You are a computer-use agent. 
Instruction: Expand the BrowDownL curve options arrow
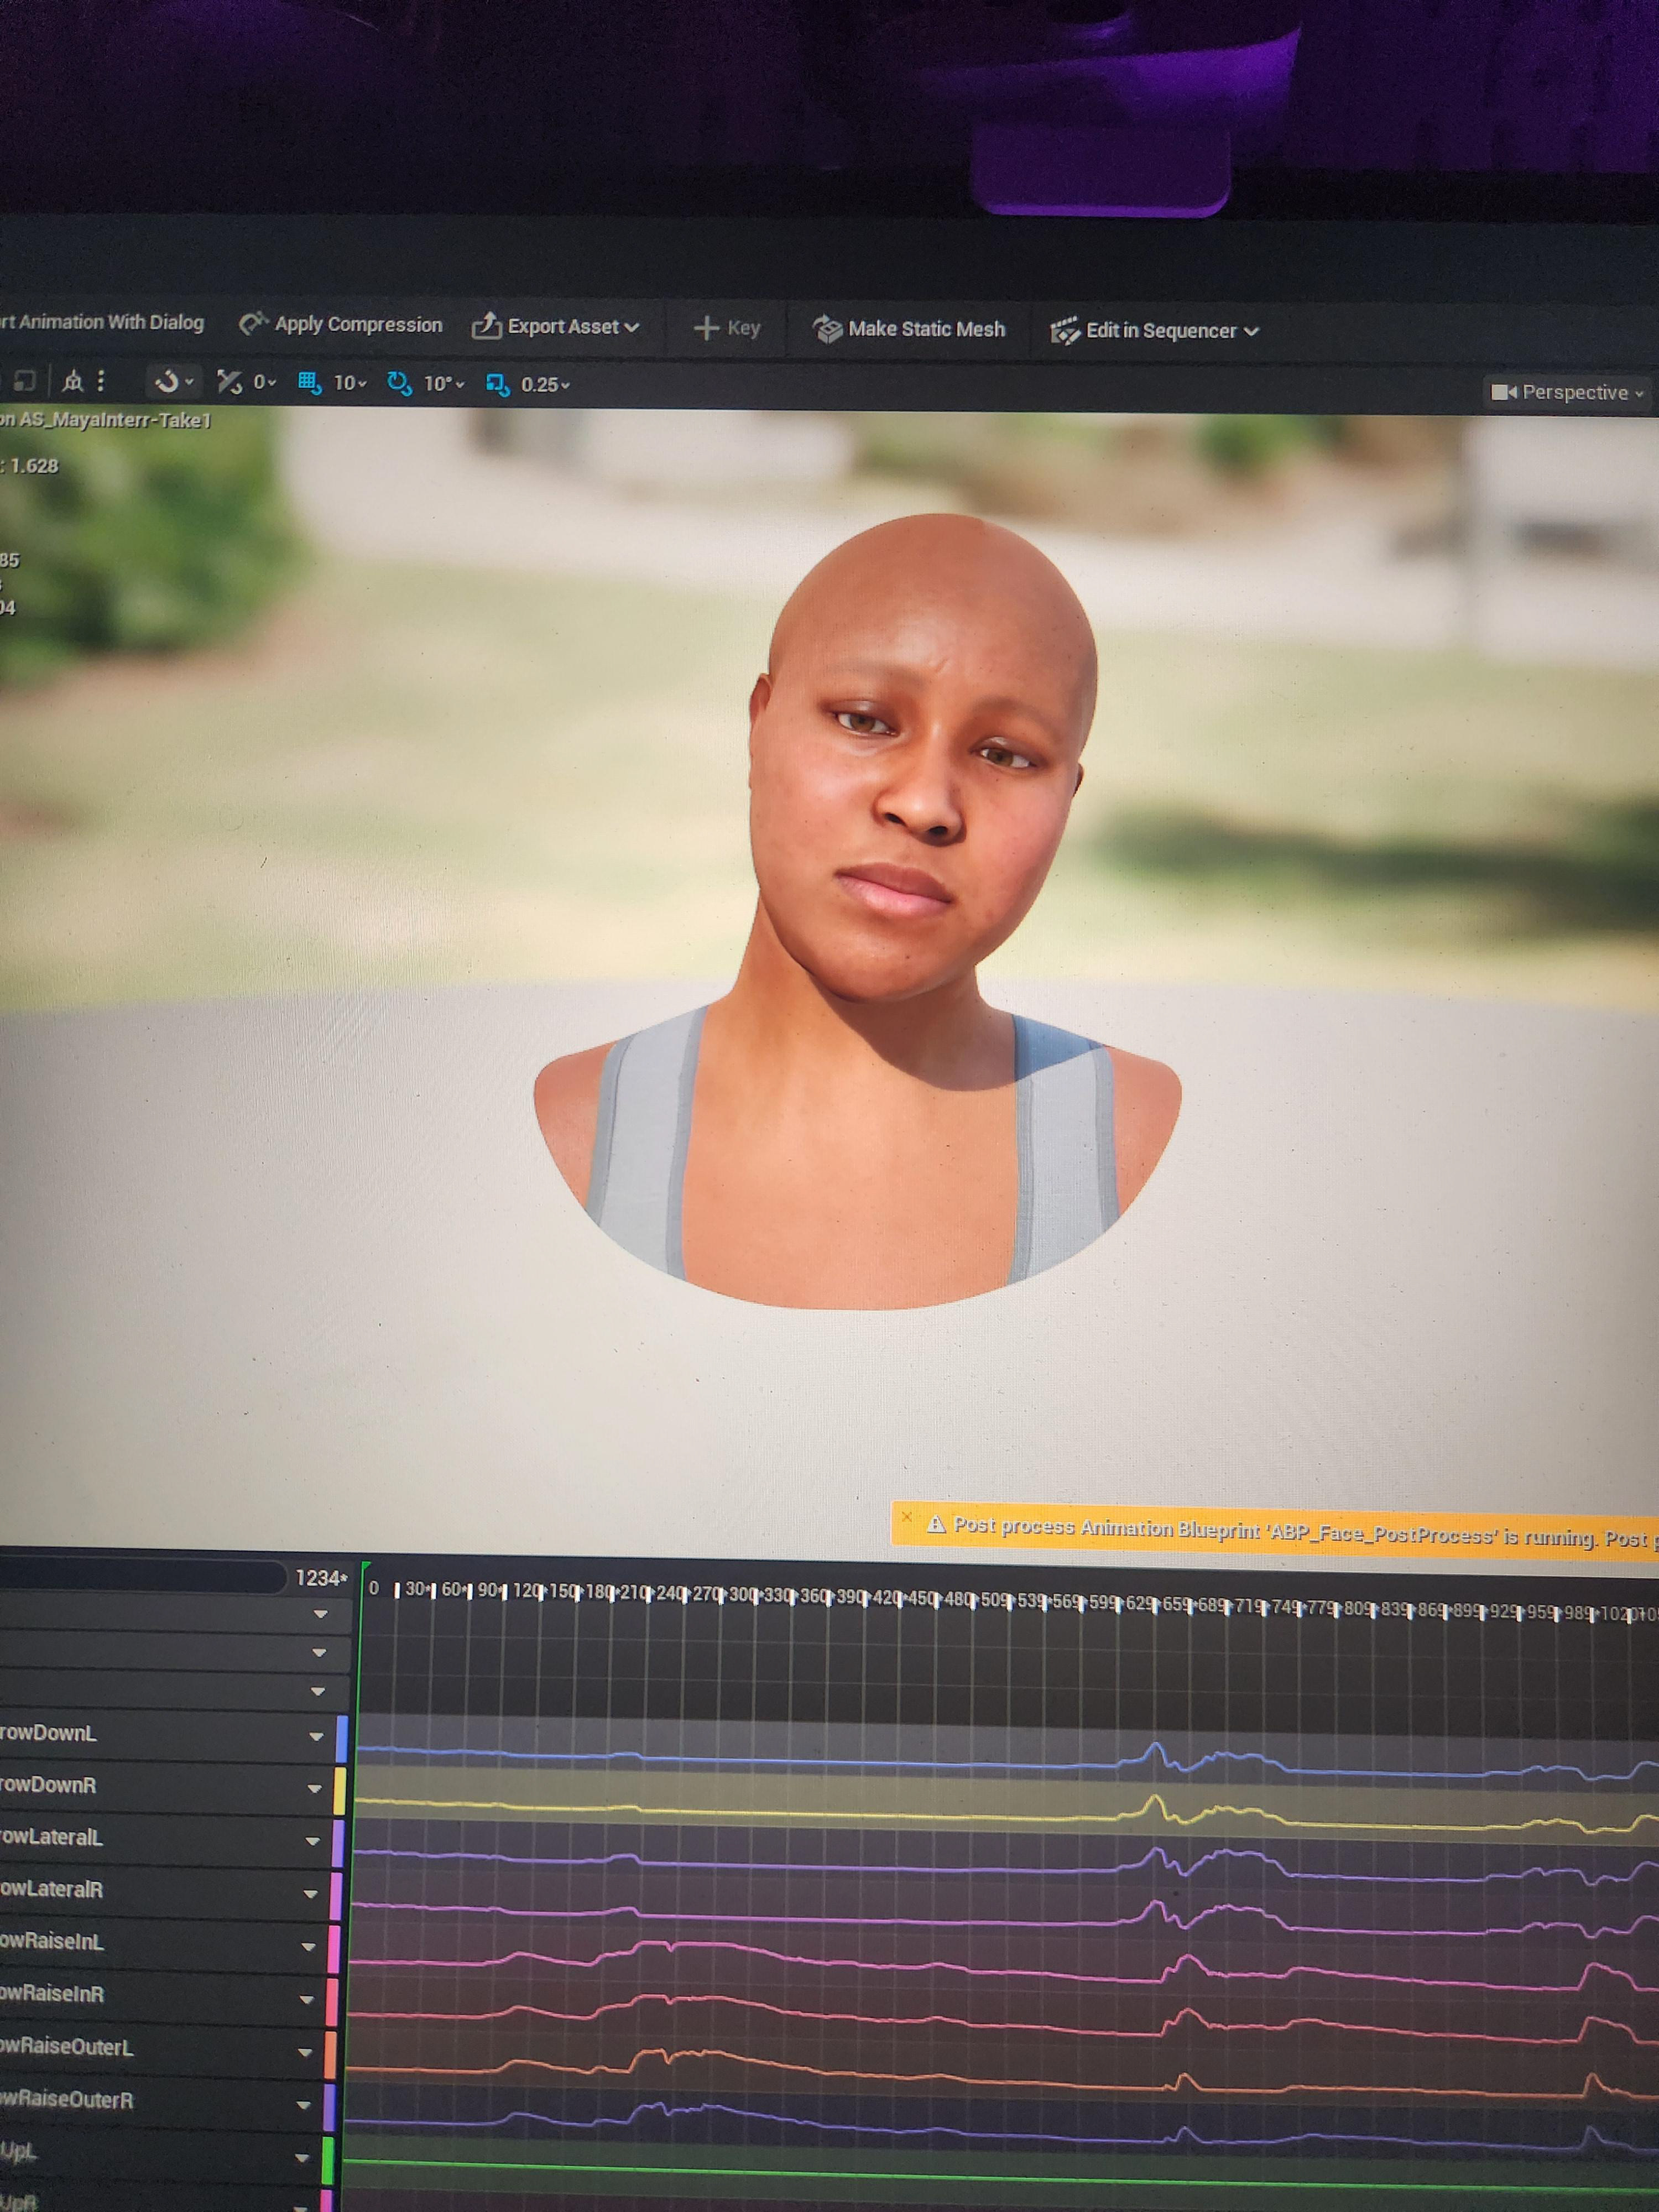point(316,1736)
